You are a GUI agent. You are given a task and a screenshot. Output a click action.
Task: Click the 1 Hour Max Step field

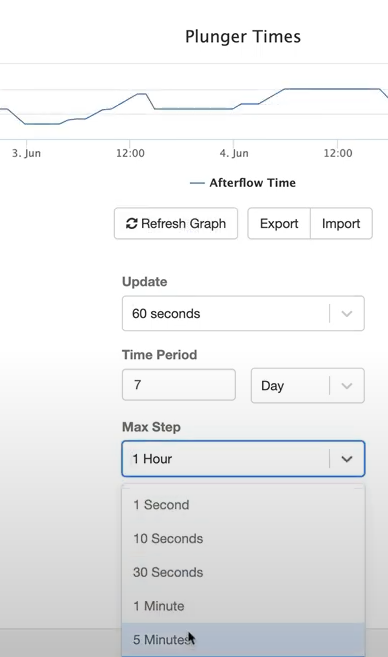(x=243, y=459)
